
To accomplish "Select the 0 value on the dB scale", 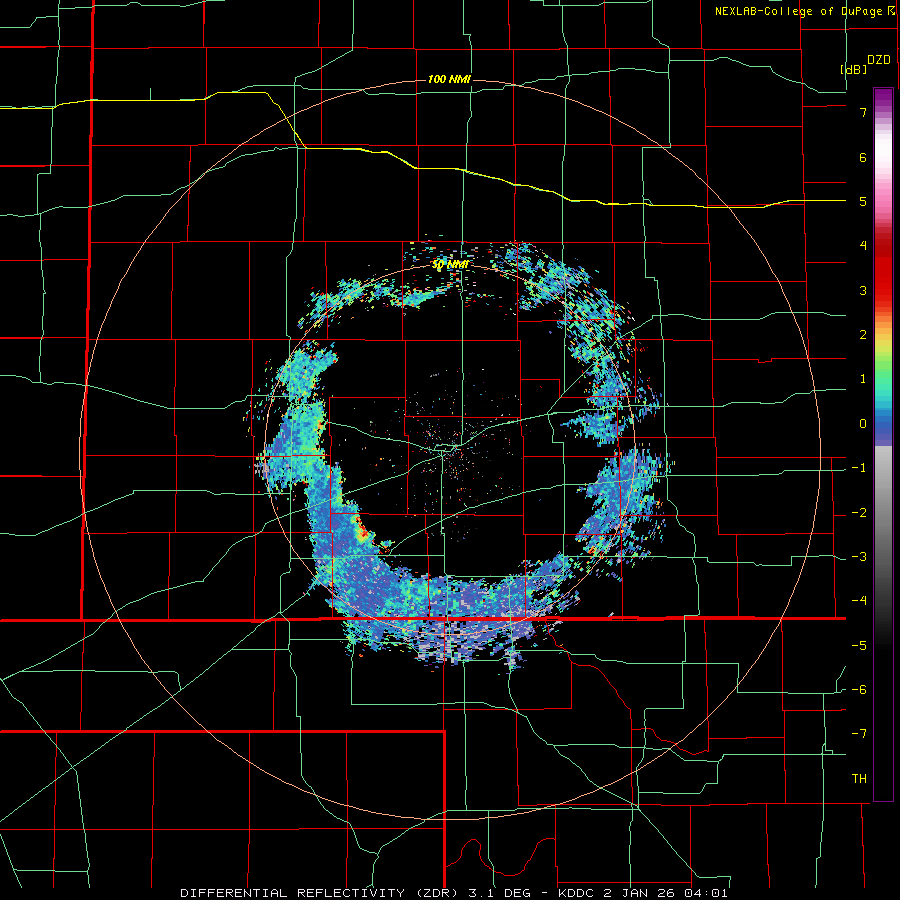I will [x=863, y=424].
